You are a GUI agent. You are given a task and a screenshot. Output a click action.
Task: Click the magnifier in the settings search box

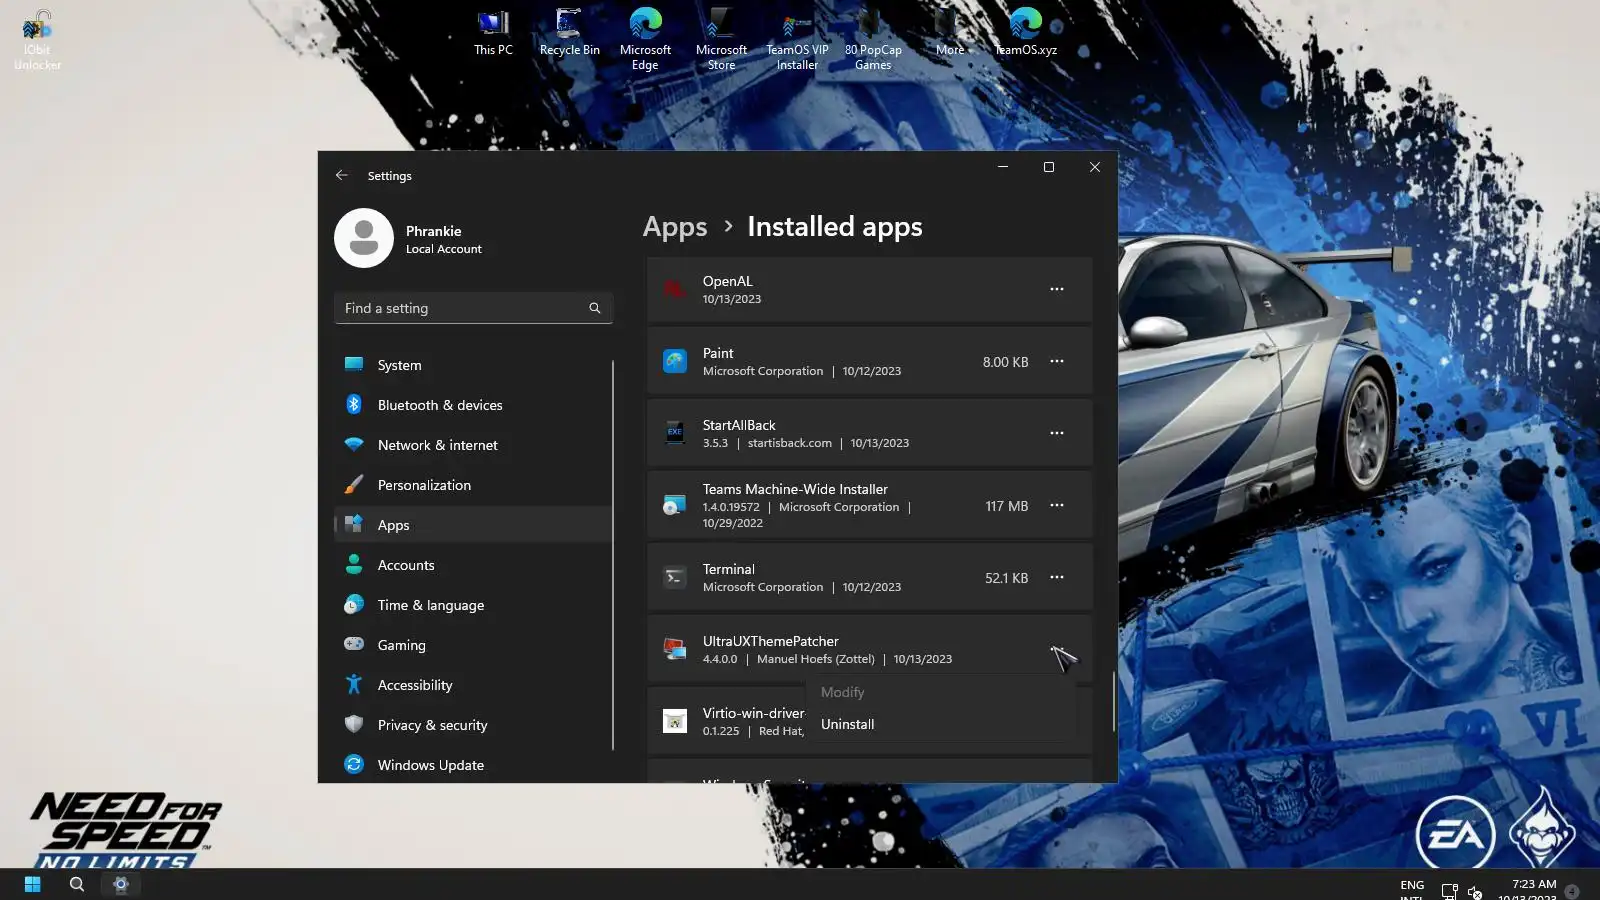coord(595,308)
